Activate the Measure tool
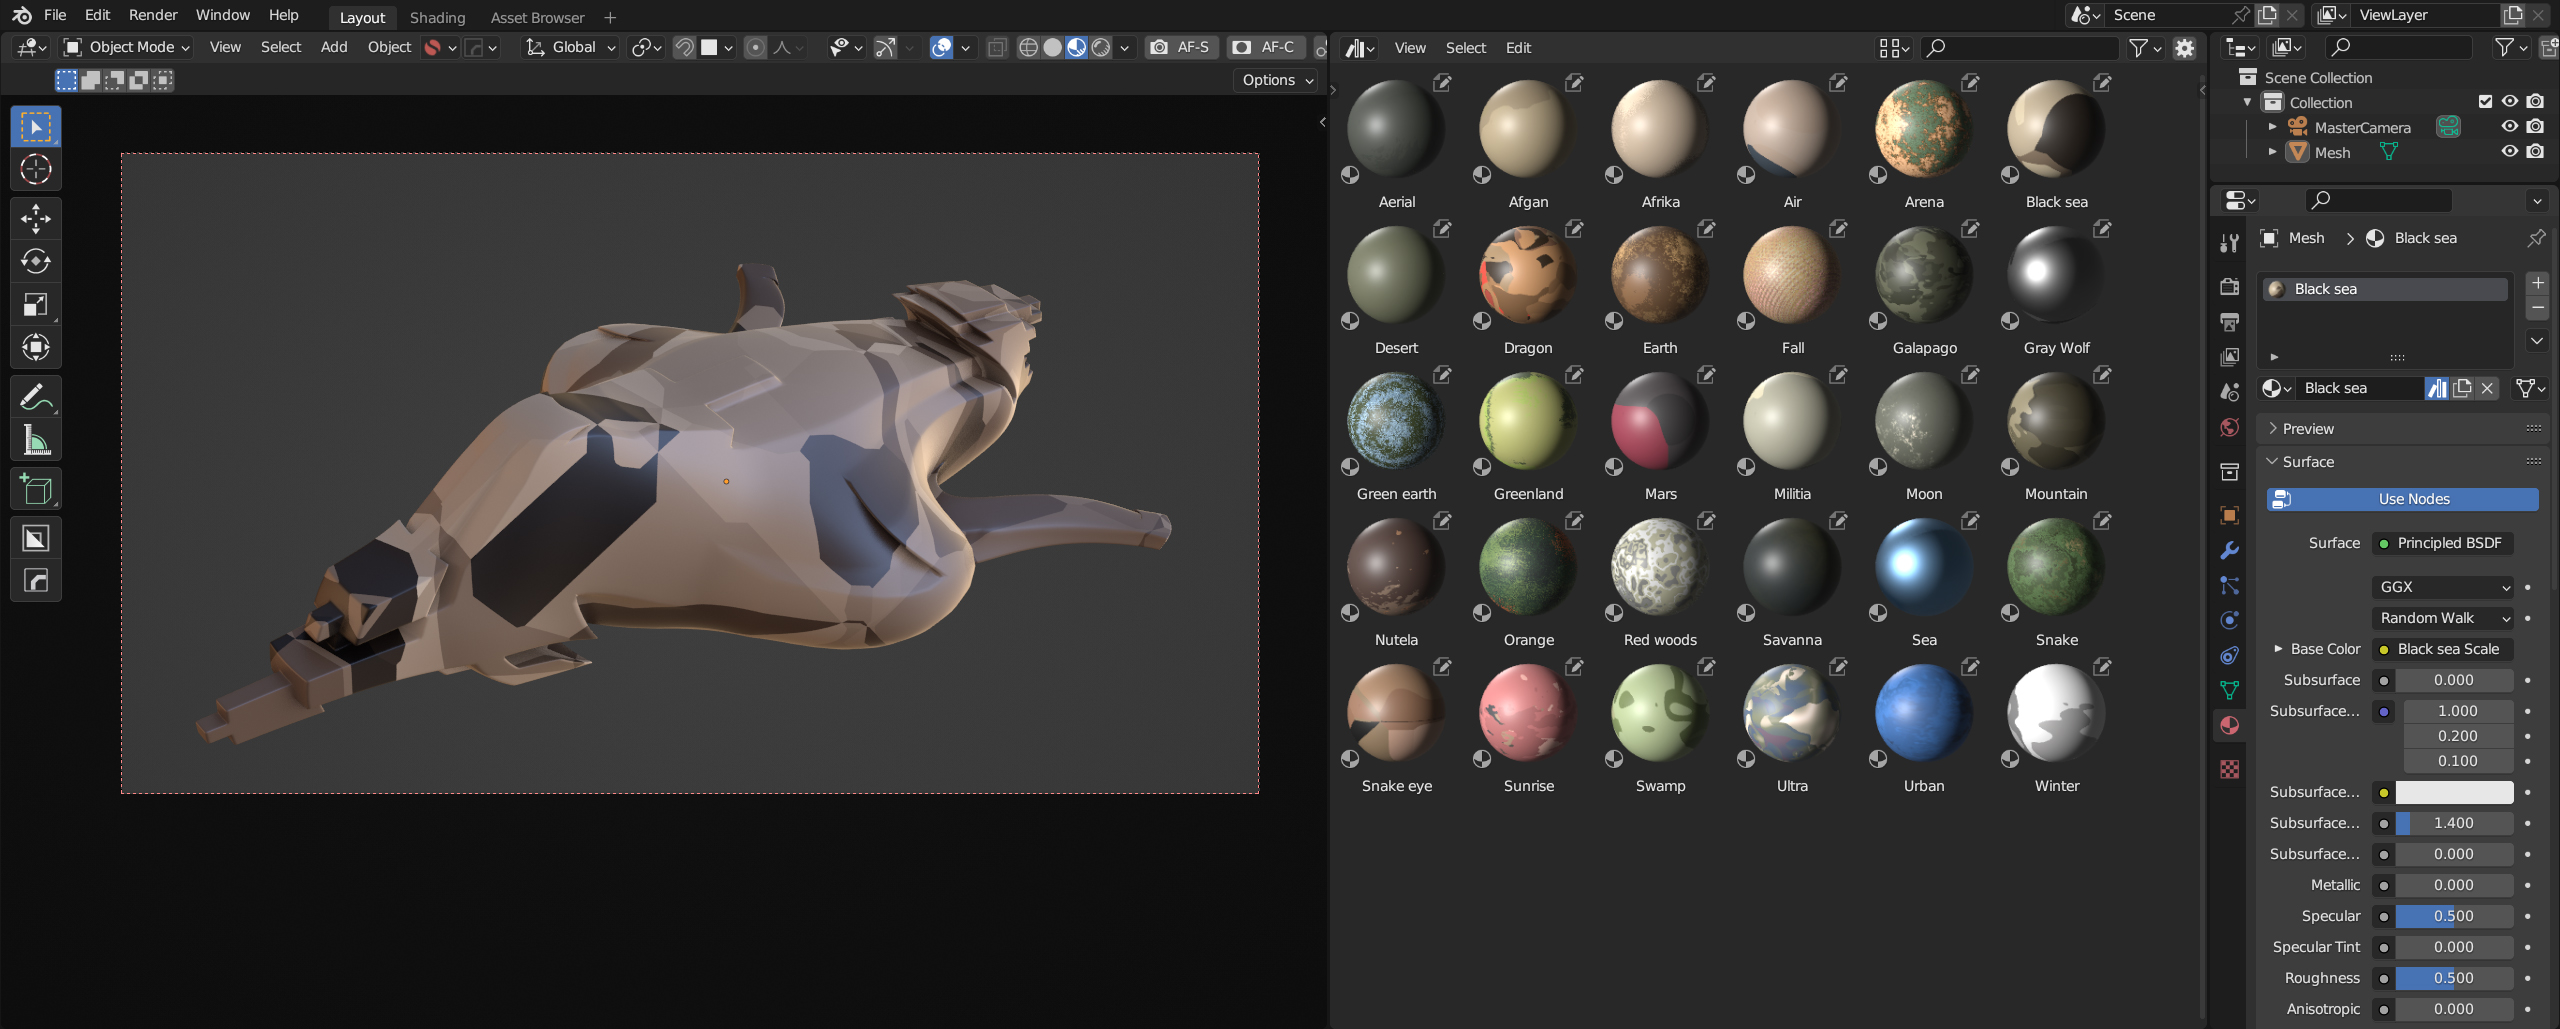Image resolution: width=2560 pixels, height=1029 pixels. click(36, 440)
